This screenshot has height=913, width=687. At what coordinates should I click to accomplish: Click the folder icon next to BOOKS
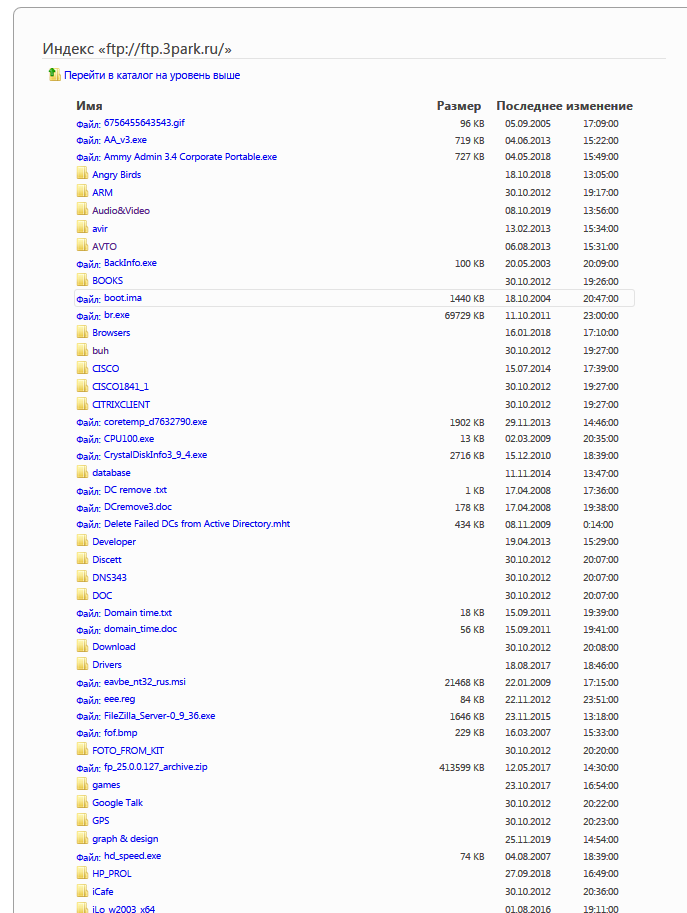pos(83,279)
